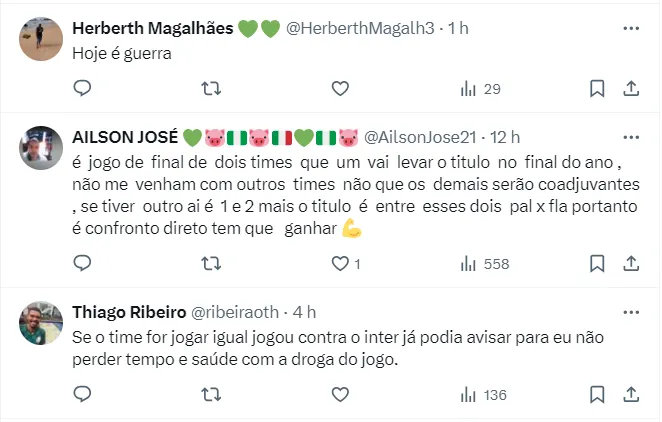
Task: Share Herberth Magalhães' tweet
Action: tap(631, 89)
